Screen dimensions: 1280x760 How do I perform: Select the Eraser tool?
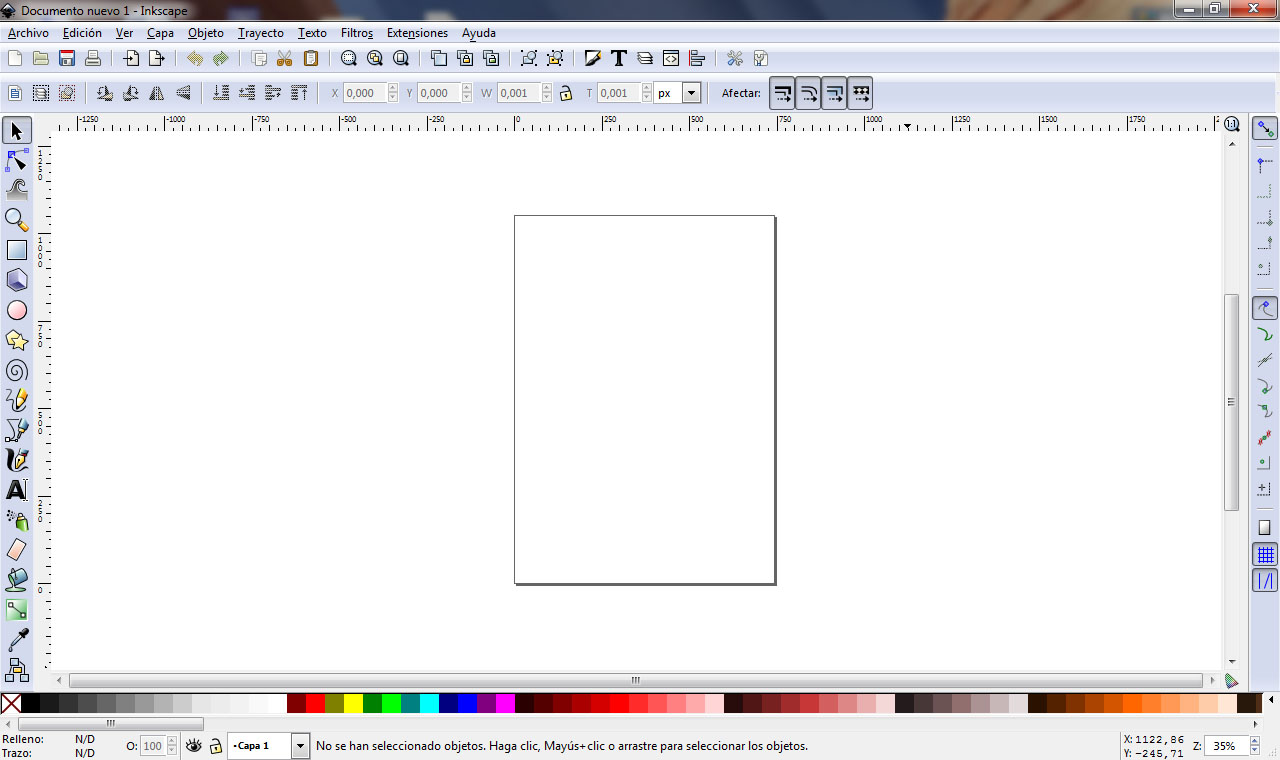coord(17,550)
